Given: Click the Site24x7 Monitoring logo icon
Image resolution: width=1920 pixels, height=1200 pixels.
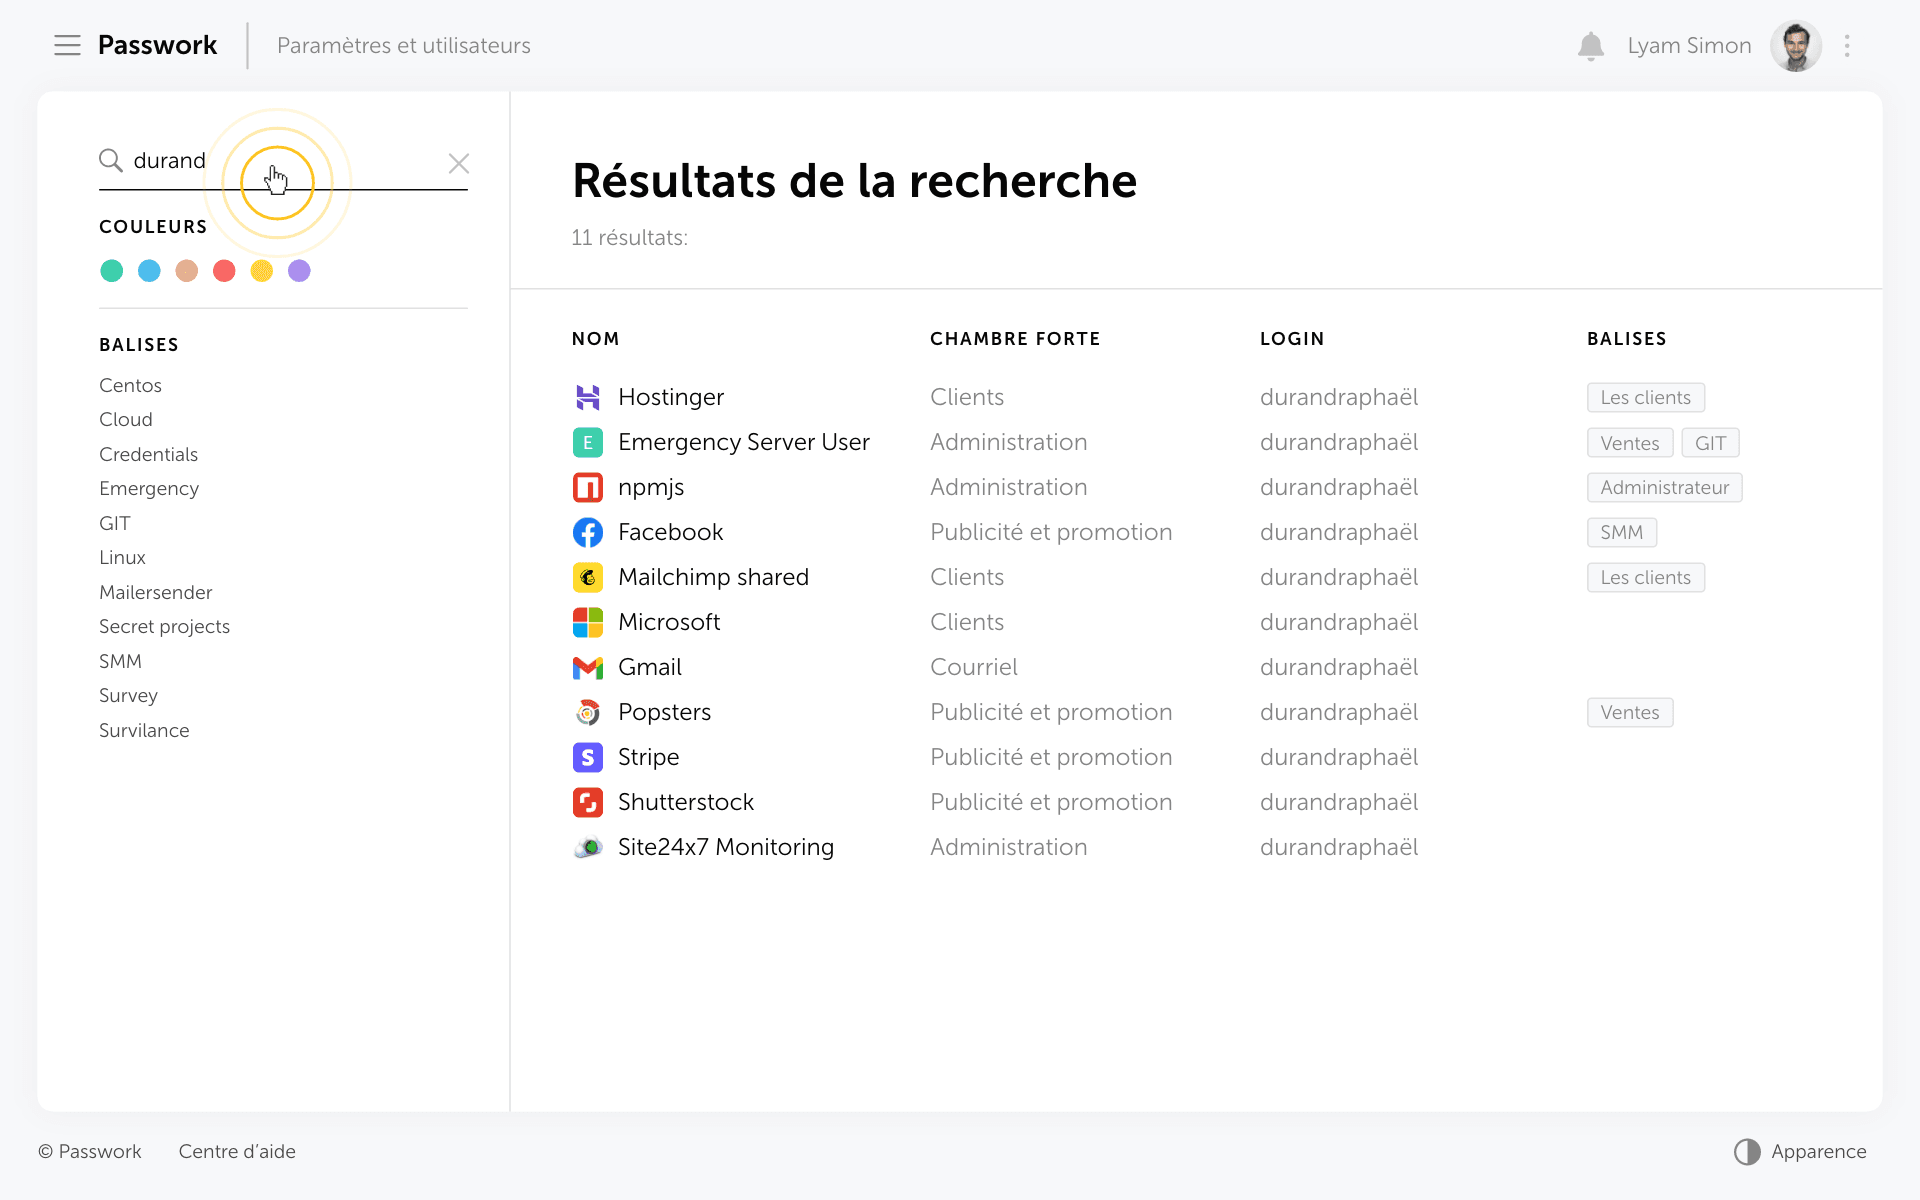Looking at the screenshot, I should [588, 847].
